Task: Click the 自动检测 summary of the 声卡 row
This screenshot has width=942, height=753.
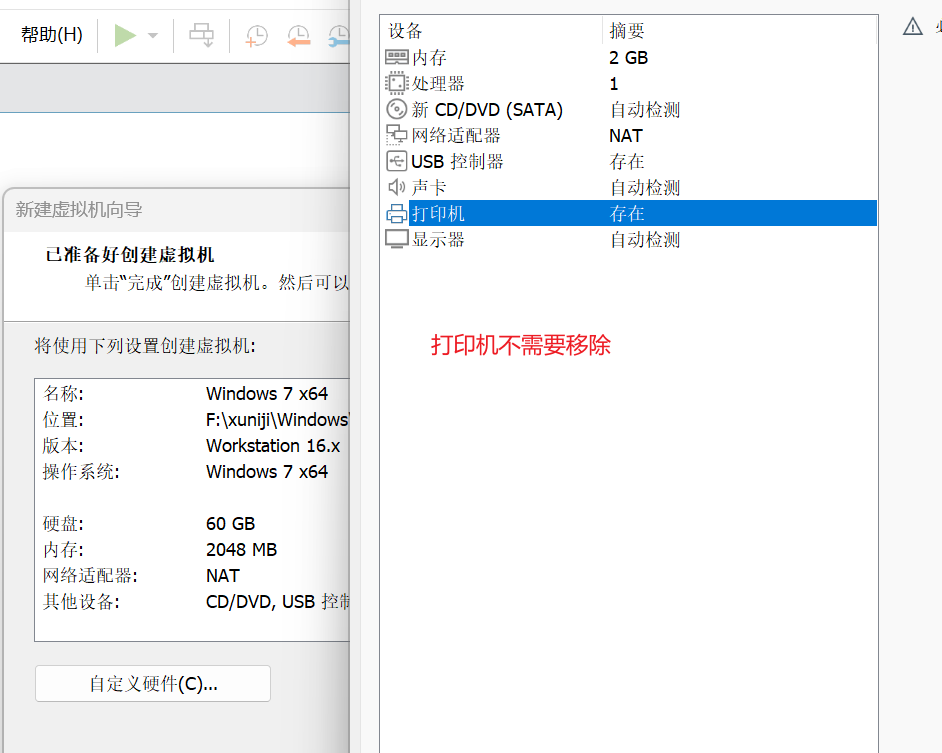Action: (x=645, y=187)
